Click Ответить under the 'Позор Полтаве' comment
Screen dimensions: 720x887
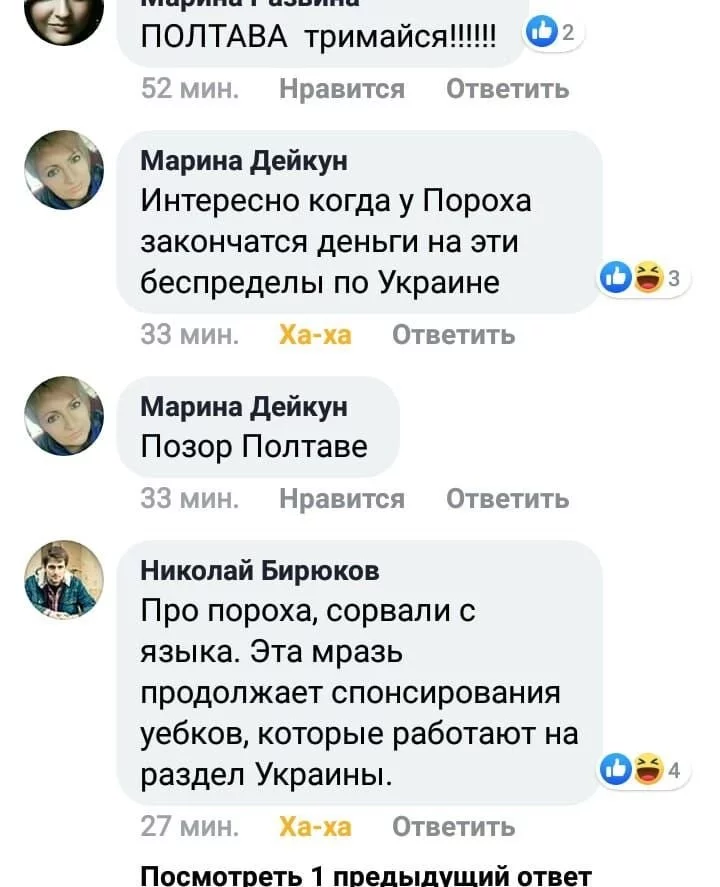[x=507, y=498]
